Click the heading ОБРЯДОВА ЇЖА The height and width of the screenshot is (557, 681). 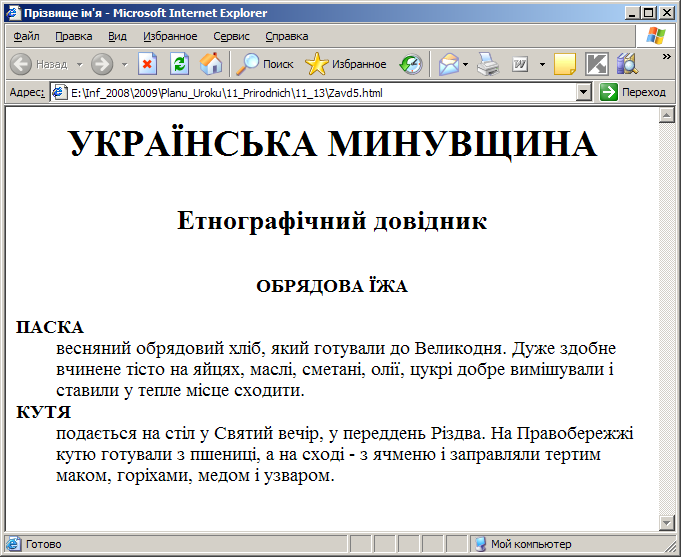pyautogui.click(x=332, y=286)
